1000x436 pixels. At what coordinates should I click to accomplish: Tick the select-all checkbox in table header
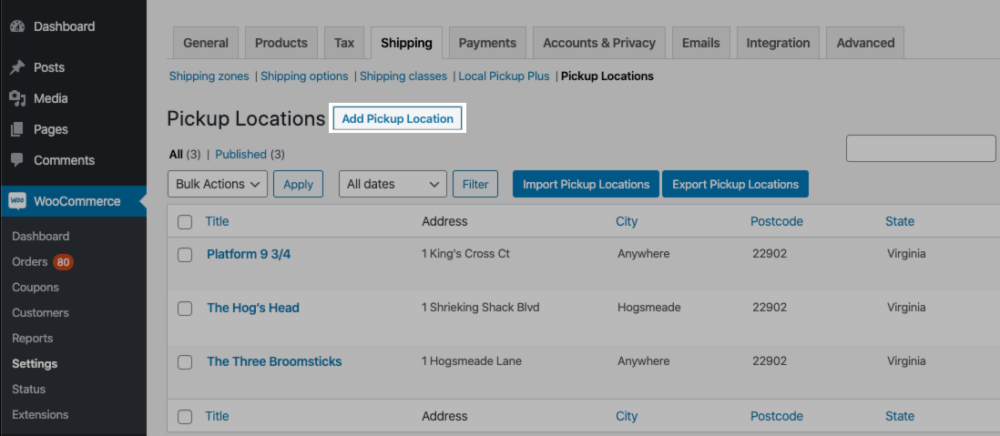185,222
